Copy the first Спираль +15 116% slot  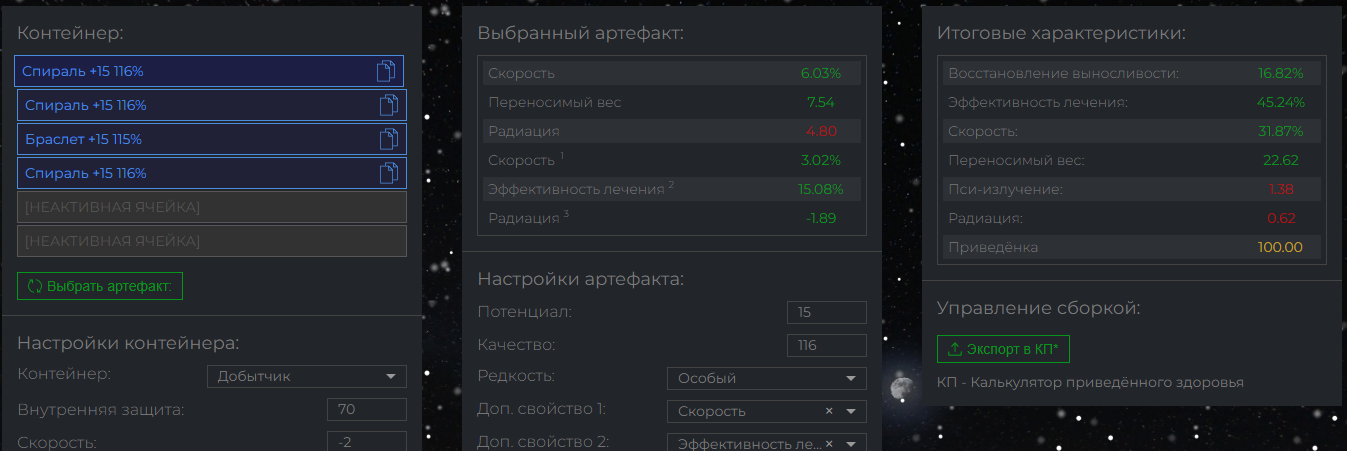point(385,71)
